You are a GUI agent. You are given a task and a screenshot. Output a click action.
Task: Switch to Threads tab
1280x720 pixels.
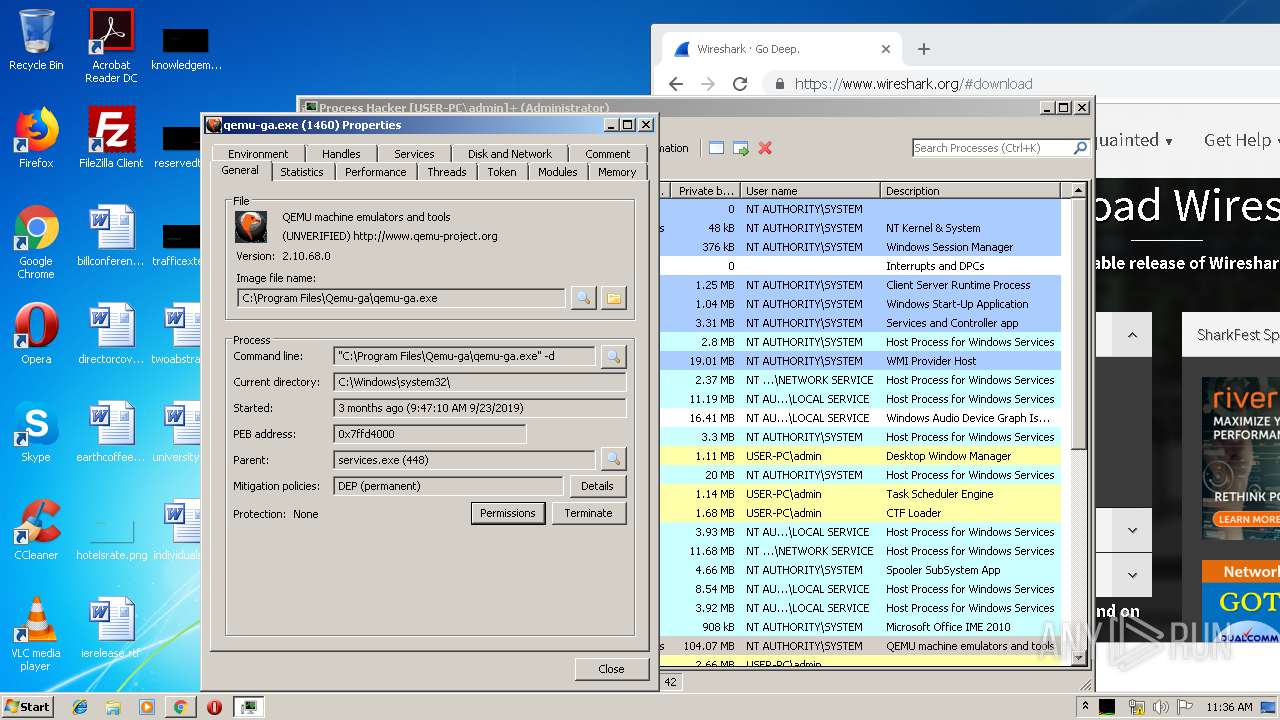point(447,172)
